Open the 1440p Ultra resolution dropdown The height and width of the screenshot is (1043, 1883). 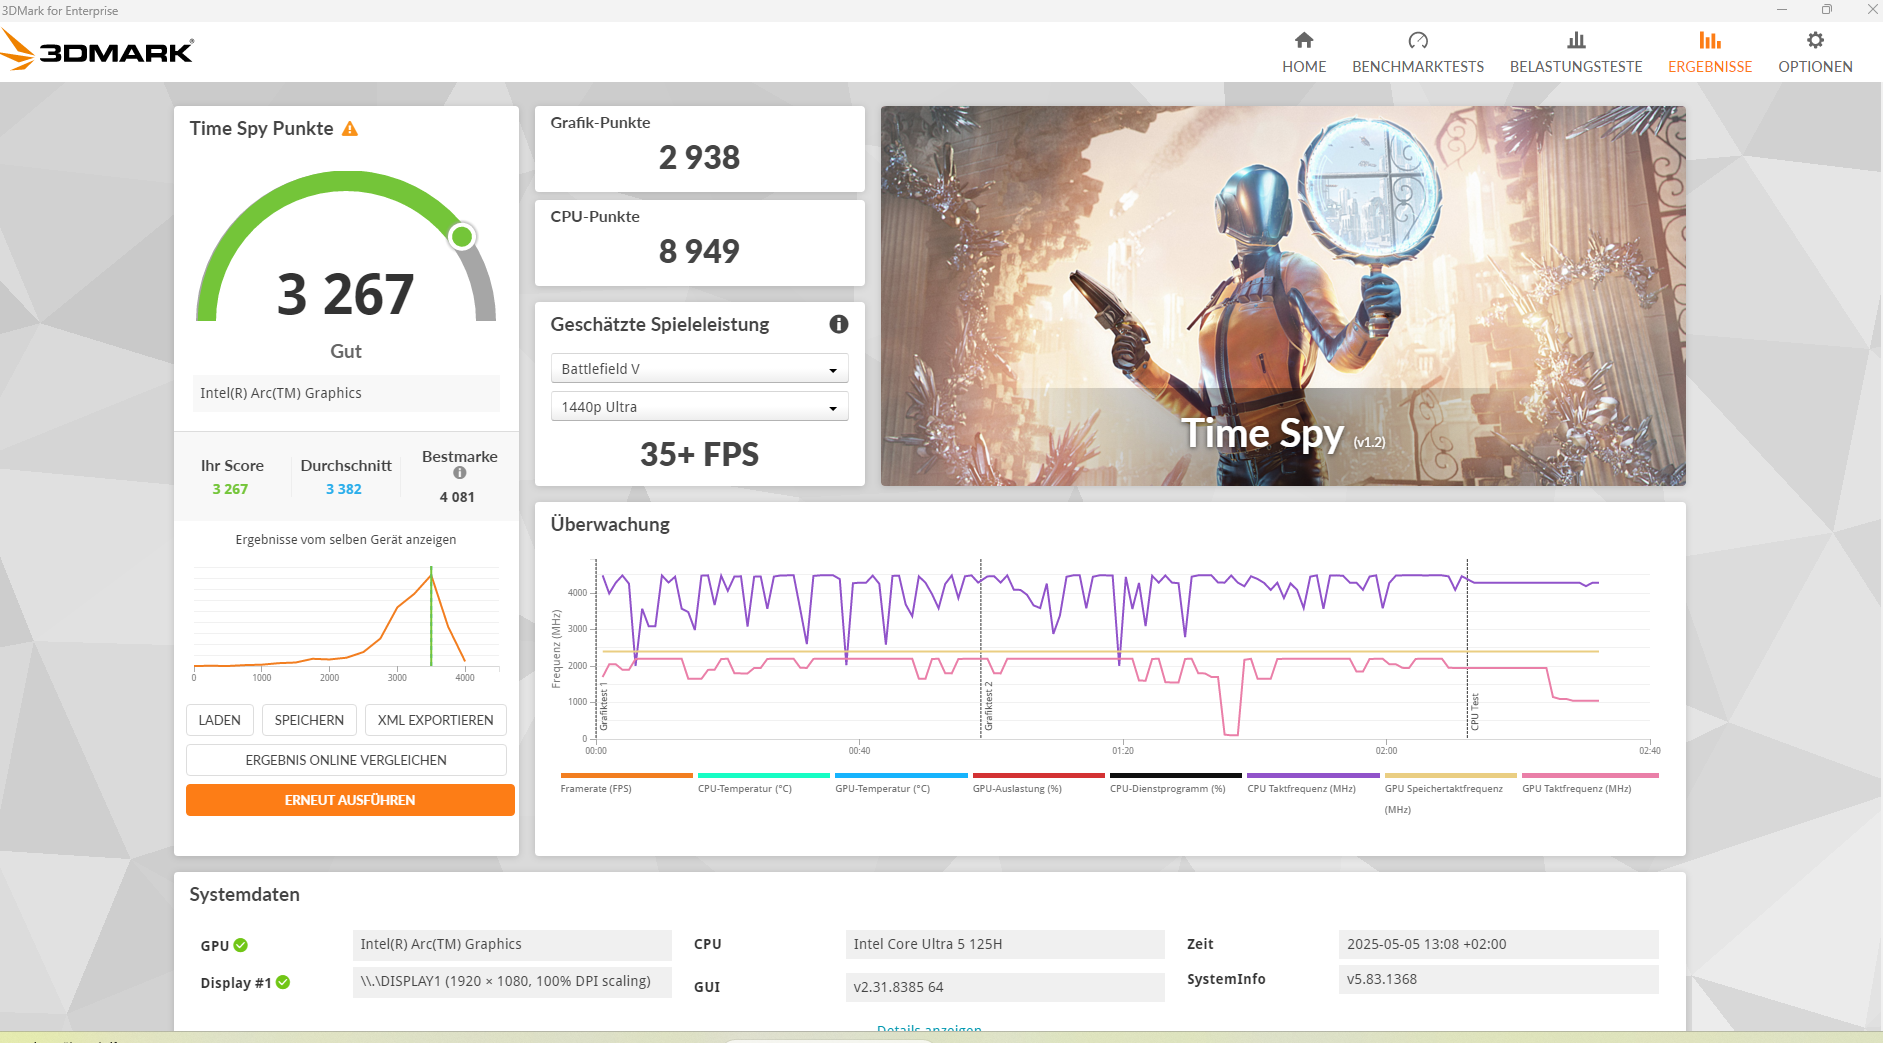(699, 406)
